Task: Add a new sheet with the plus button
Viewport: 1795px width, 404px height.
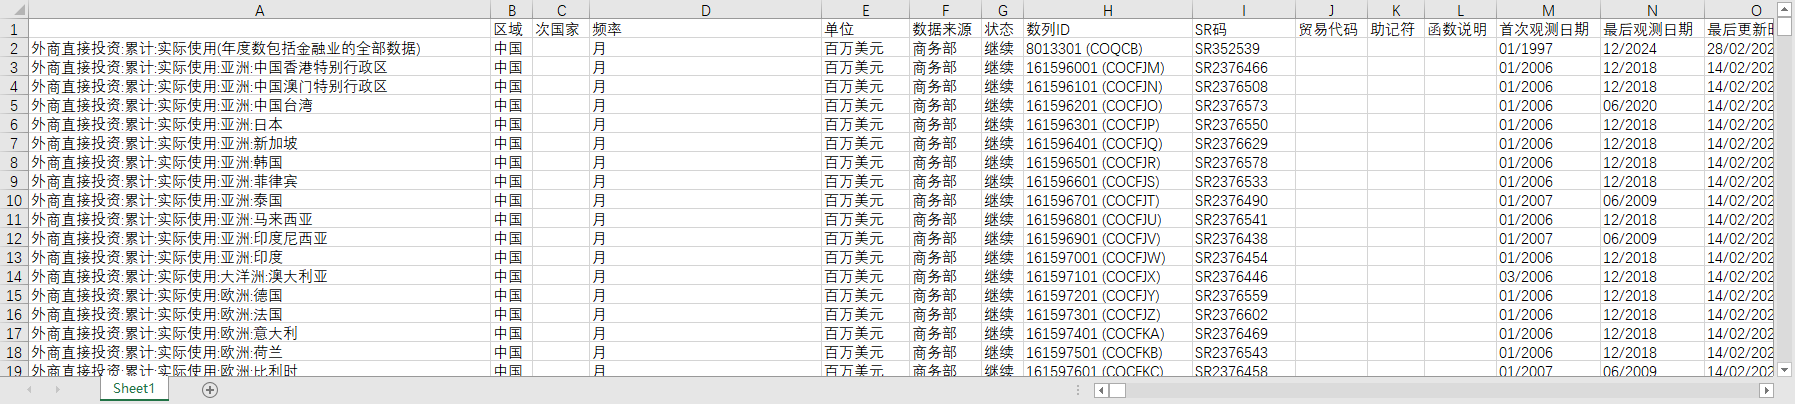Action: point(210,390)
